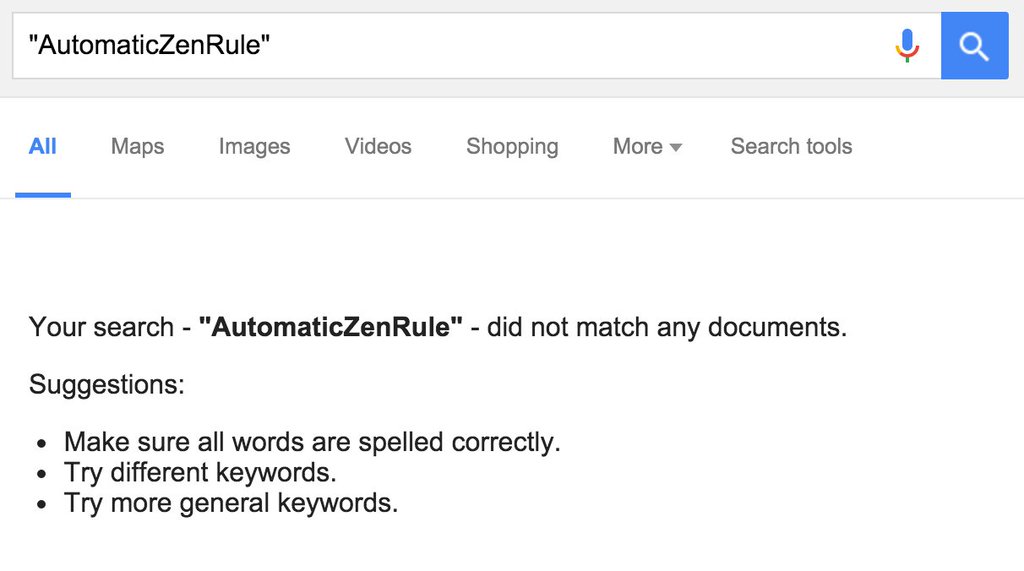The image size is (1024, 571).
Task: Select the All results tab
Action: coord(42,146)
